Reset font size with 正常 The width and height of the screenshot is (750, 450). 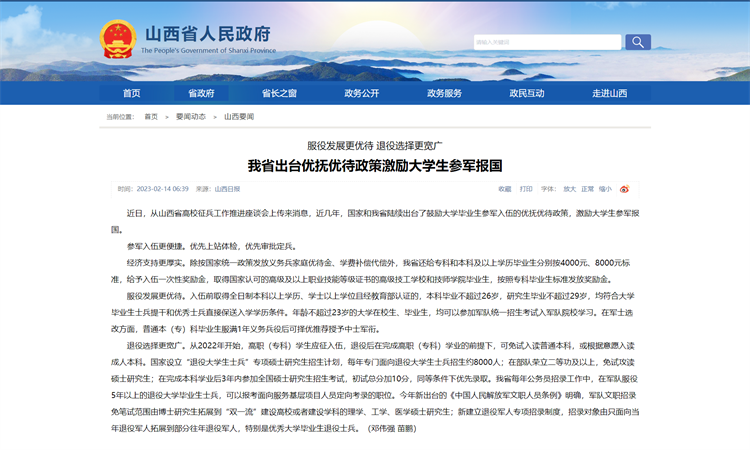click(588, 188)
